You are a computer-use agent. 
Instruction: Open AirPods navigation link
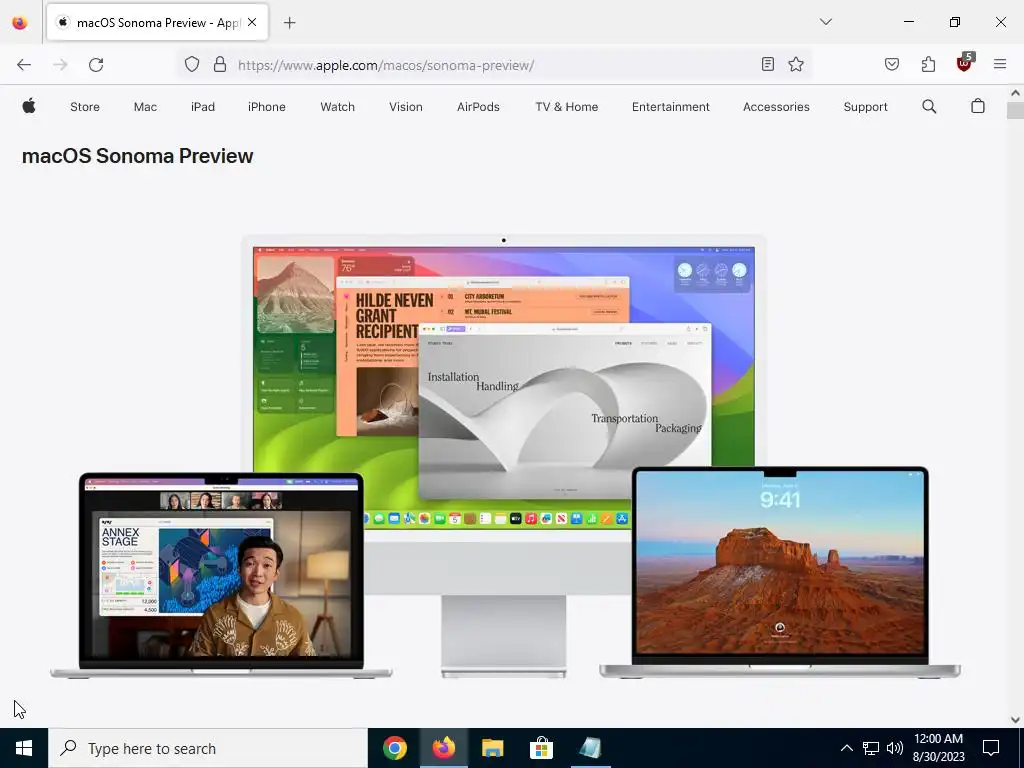coord(478,106)
